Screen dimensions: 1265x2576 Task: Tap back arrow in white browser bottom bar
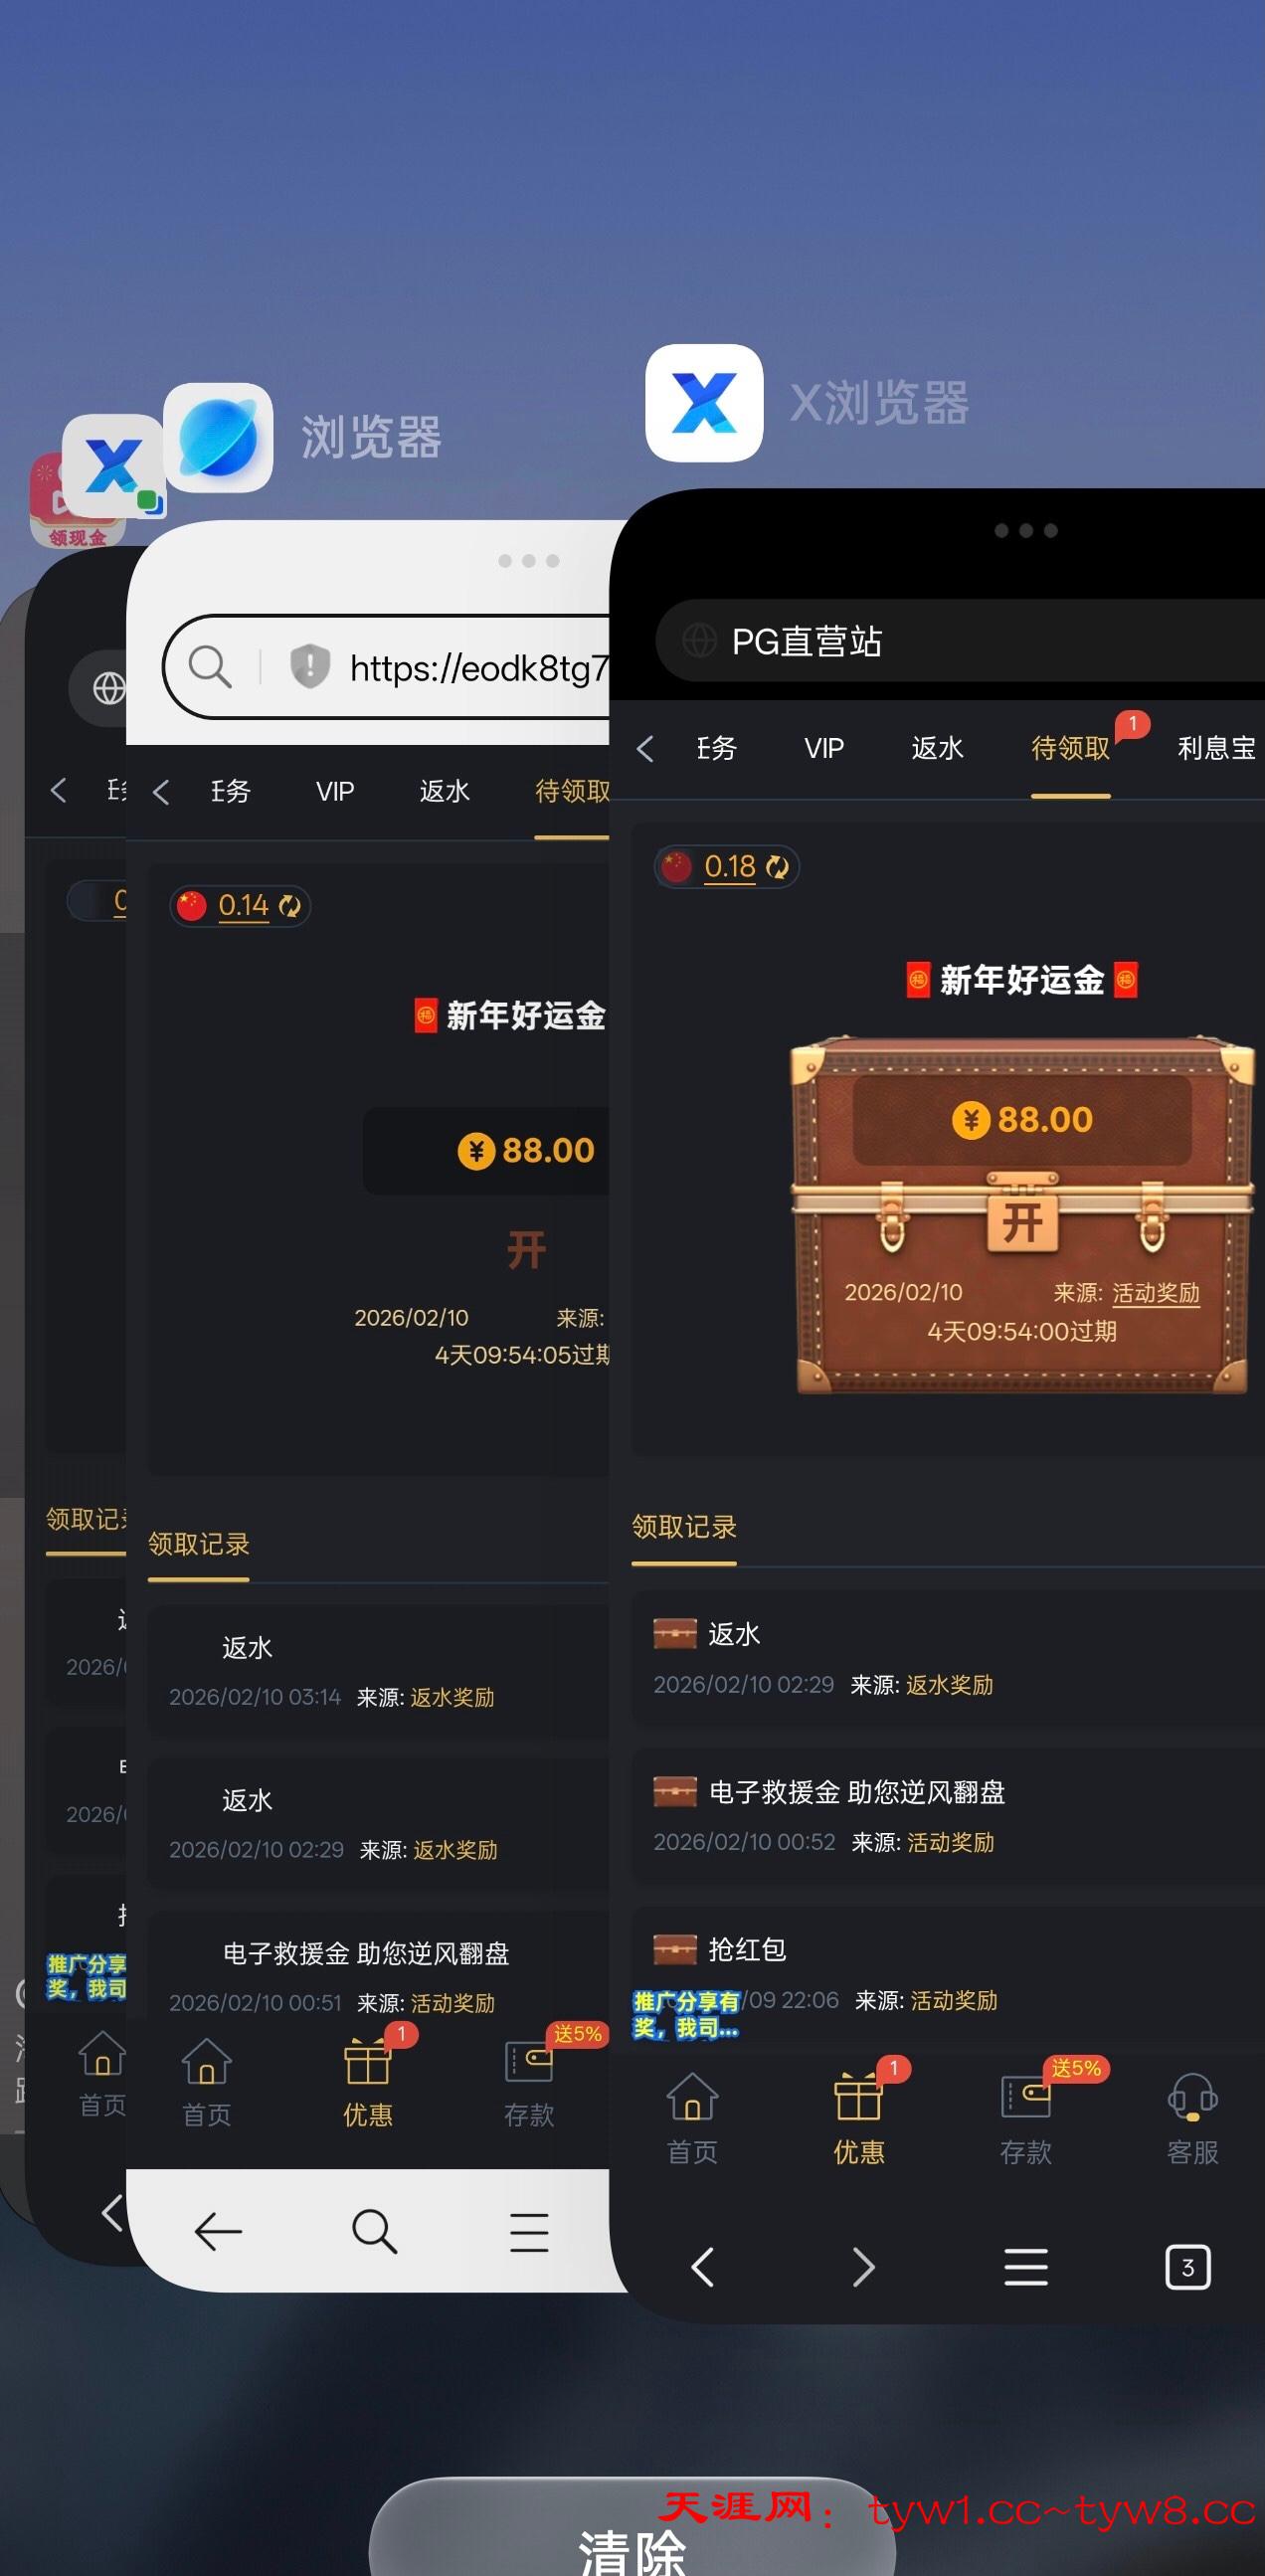(x=218, y=2231)
